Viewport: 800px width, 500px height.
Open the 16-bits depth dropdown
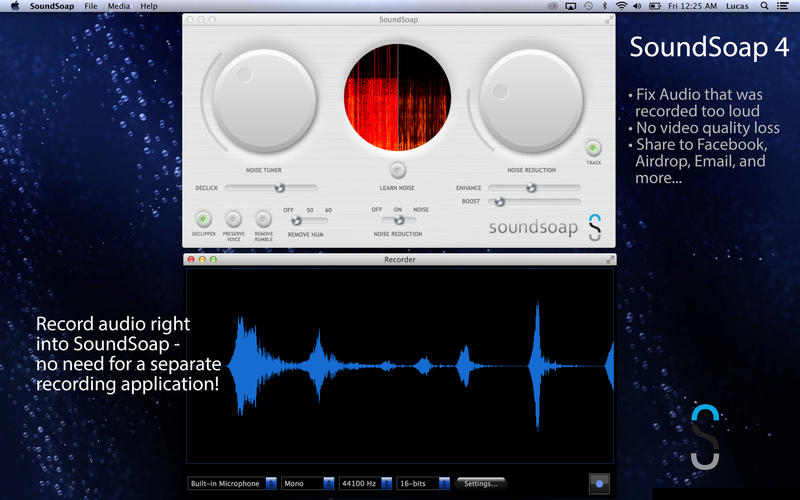(x=423, y=483)
